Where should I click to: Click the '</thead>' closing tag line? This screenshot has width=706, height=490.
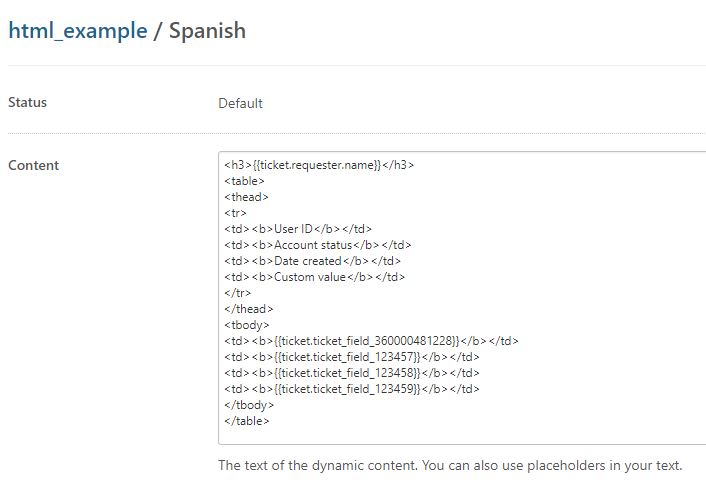coord(249,309)
